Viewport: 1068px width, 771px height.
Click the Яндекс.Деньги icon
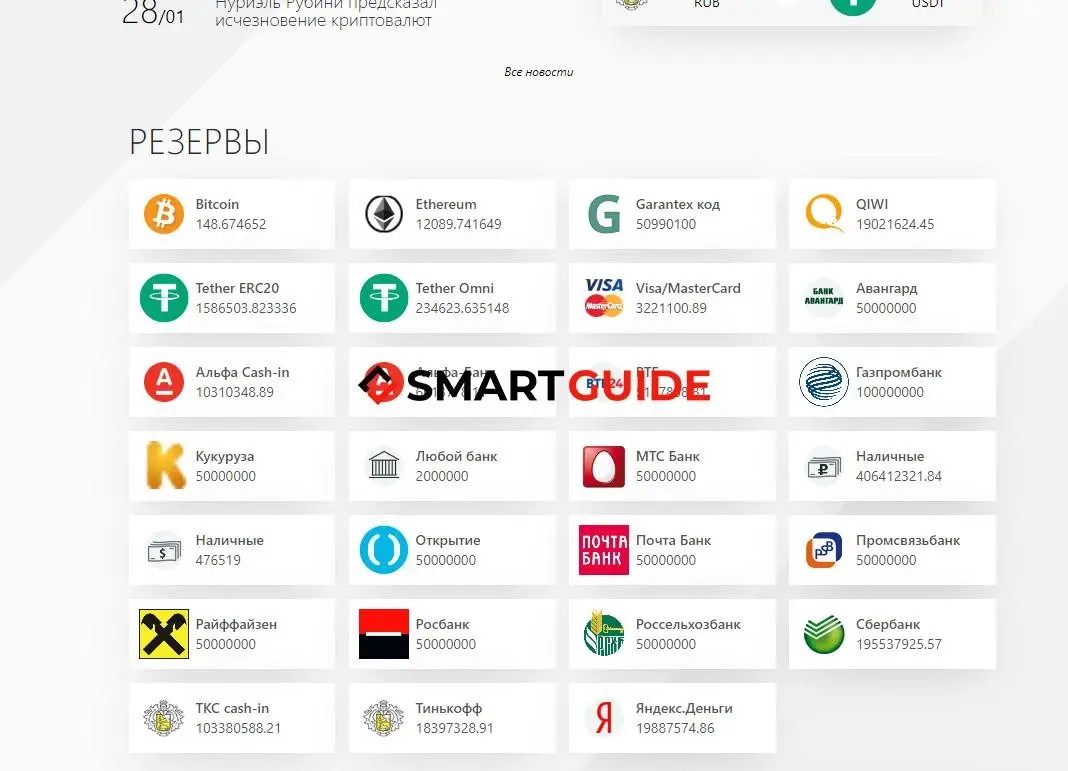tap(603, 717)
